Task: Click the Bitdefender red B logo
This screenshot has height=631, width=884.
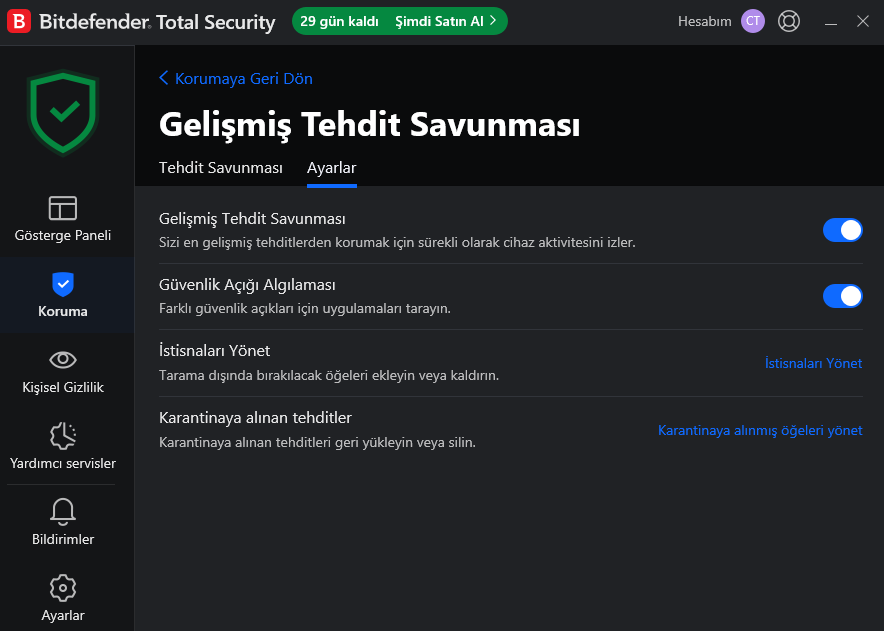Action: tap(19, 21)
